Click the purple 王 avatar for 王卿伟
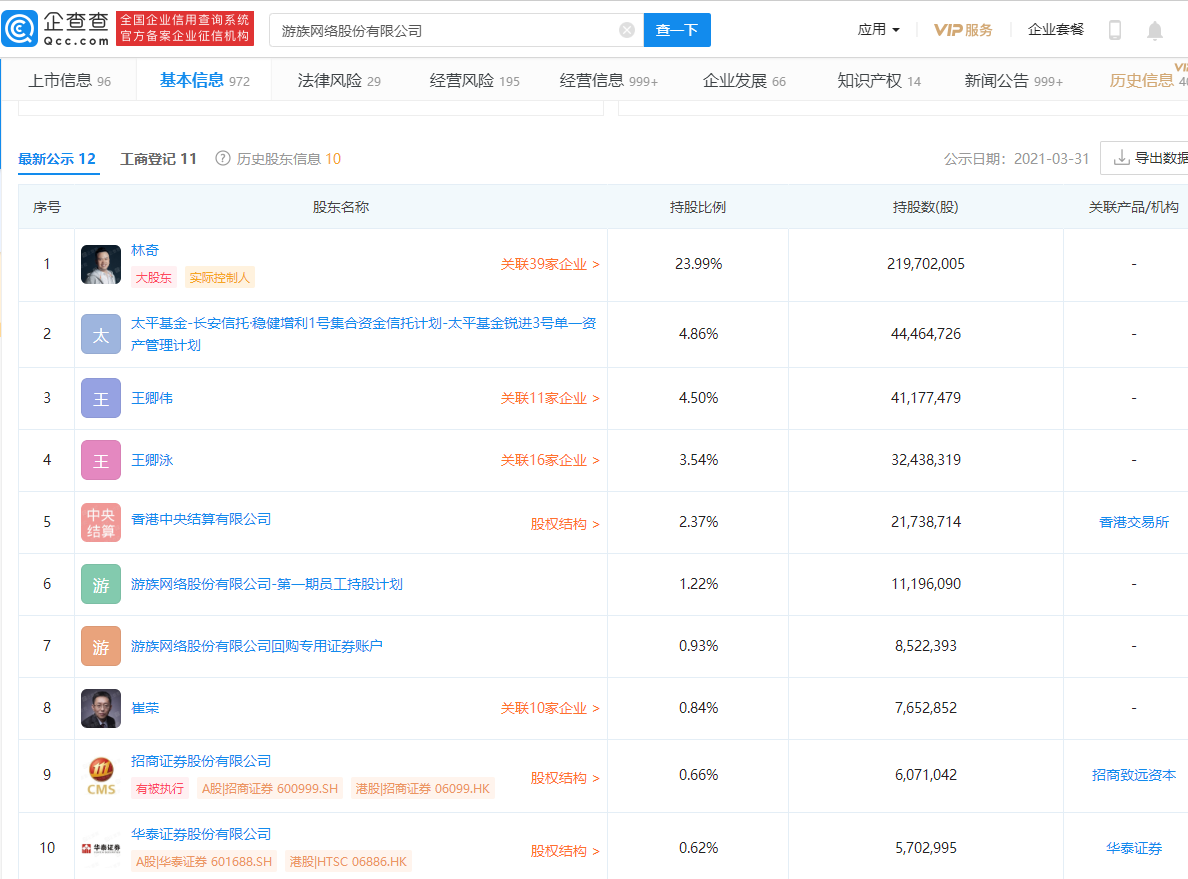1188x879 pixels. tap(101, 398)
